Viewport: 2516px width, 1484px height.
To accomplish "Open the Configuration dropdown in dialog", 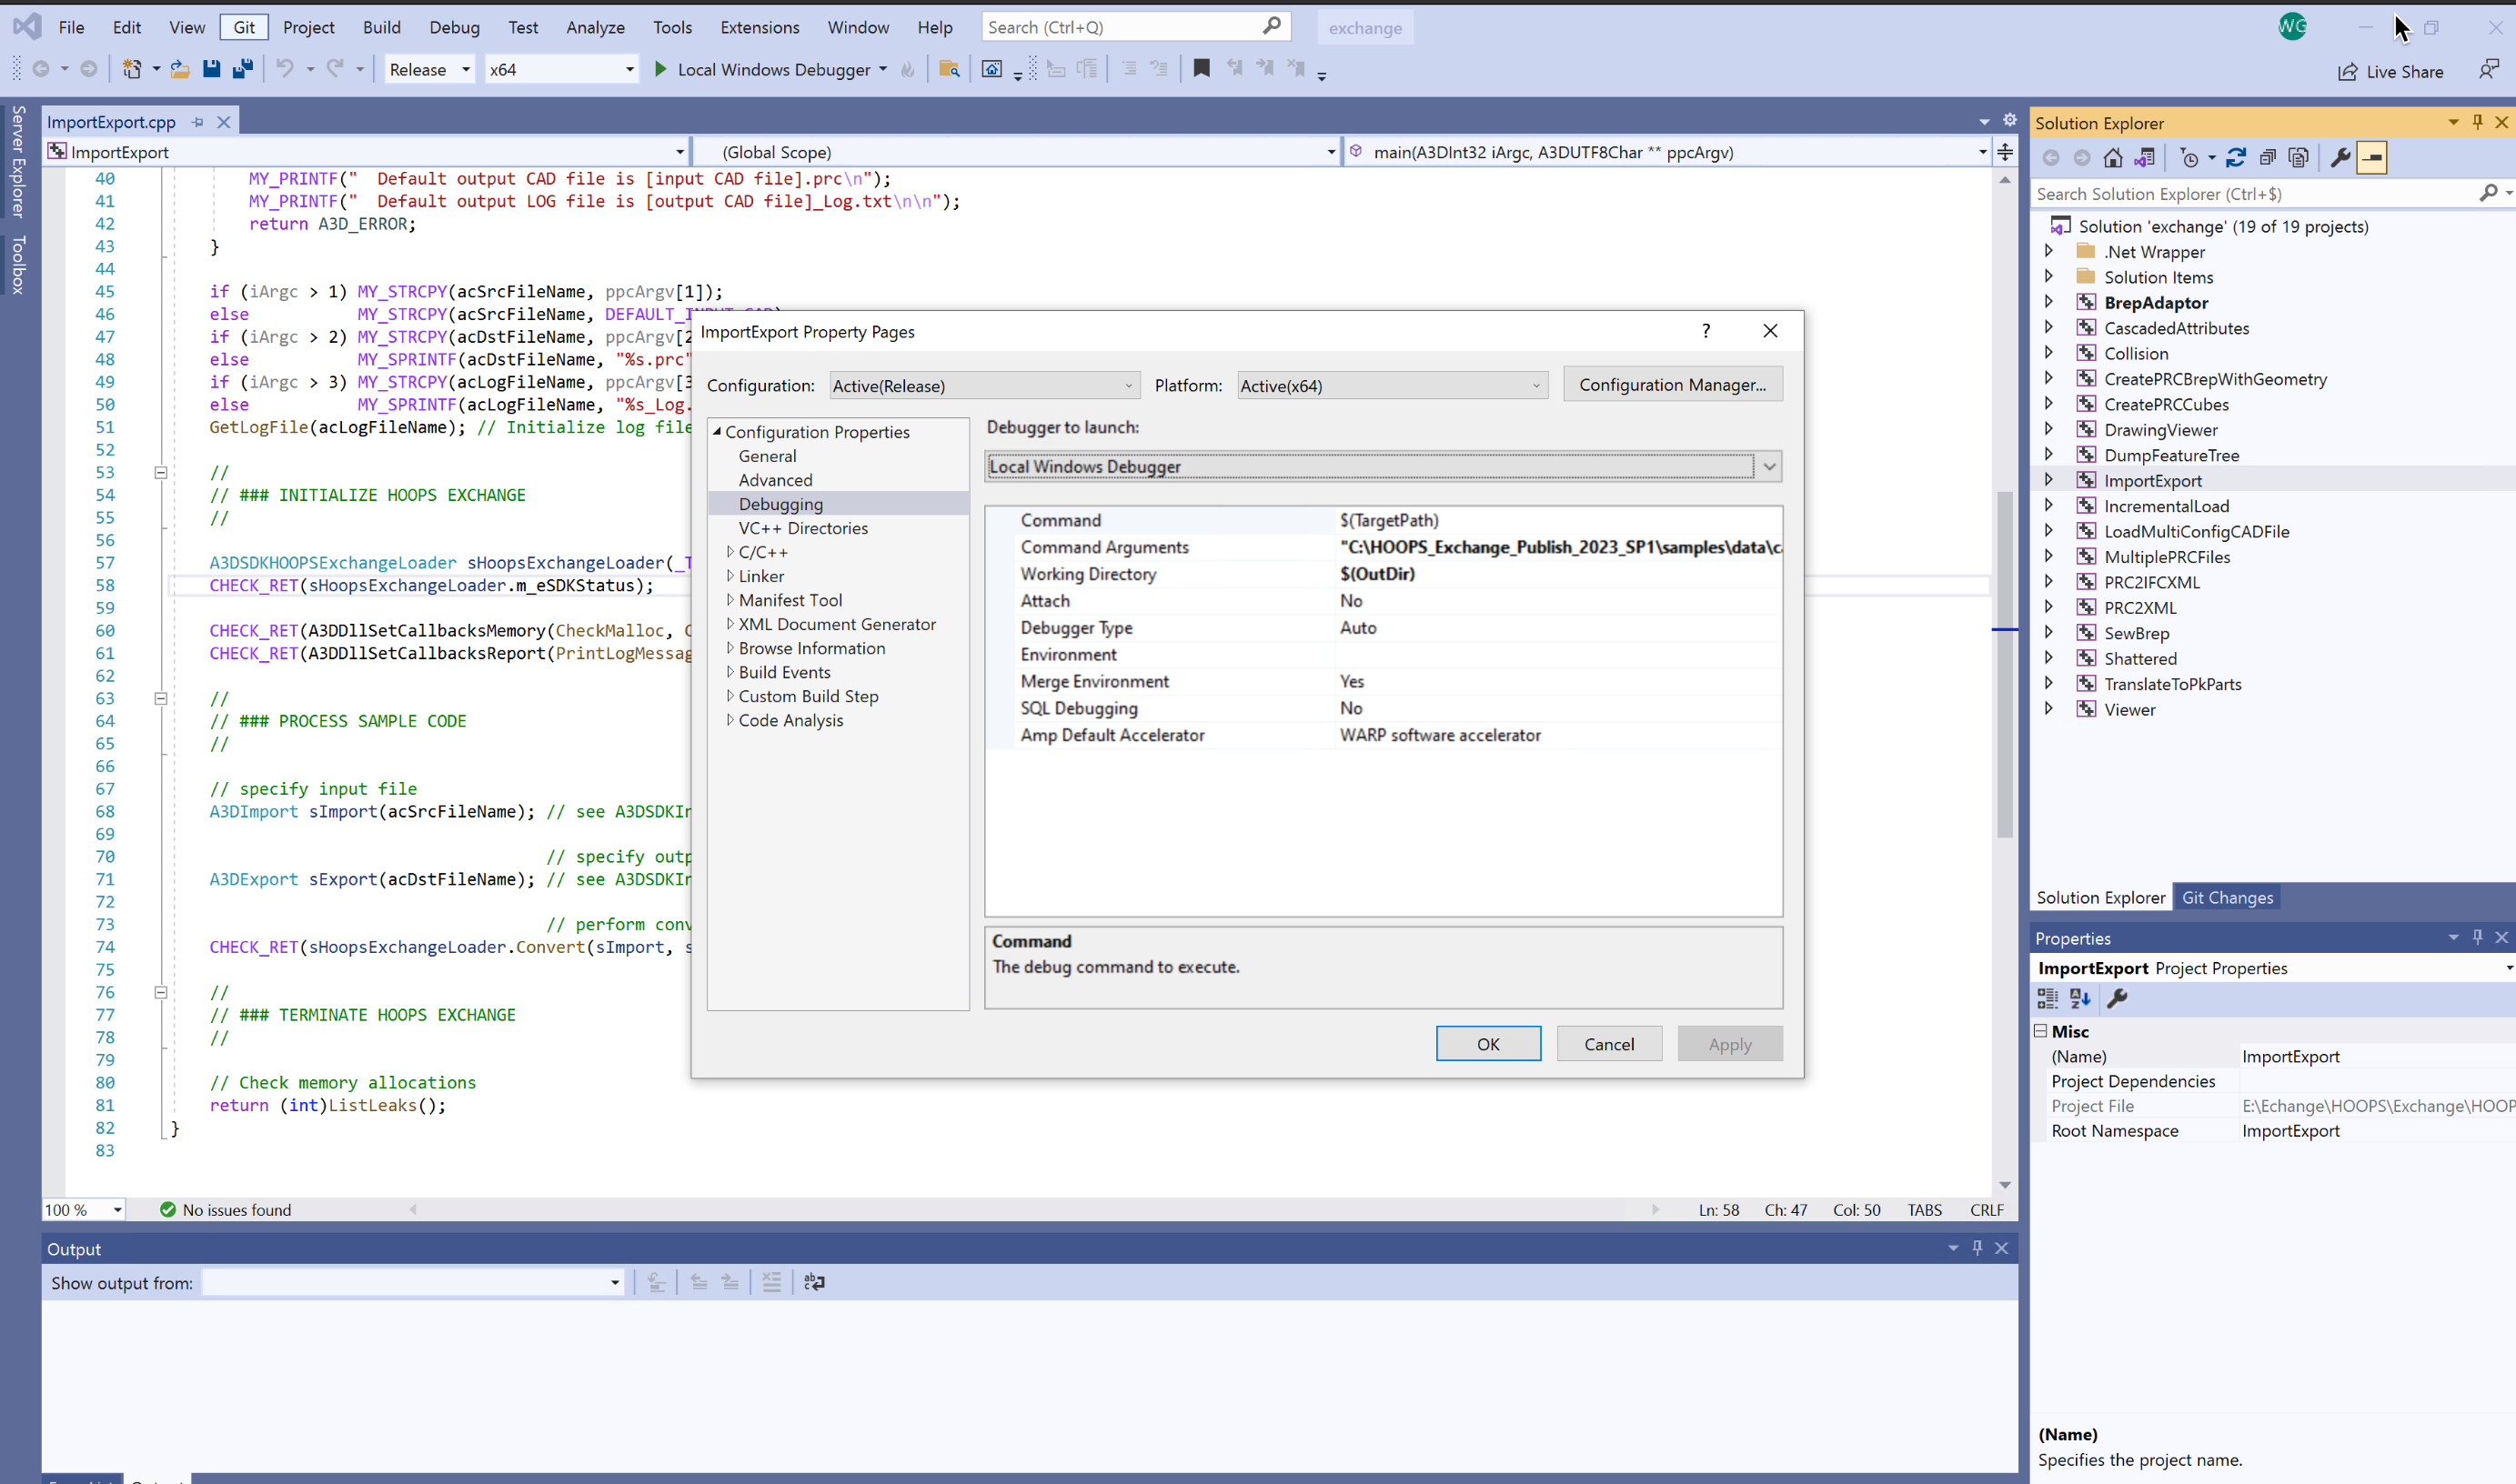I will 984,386.
